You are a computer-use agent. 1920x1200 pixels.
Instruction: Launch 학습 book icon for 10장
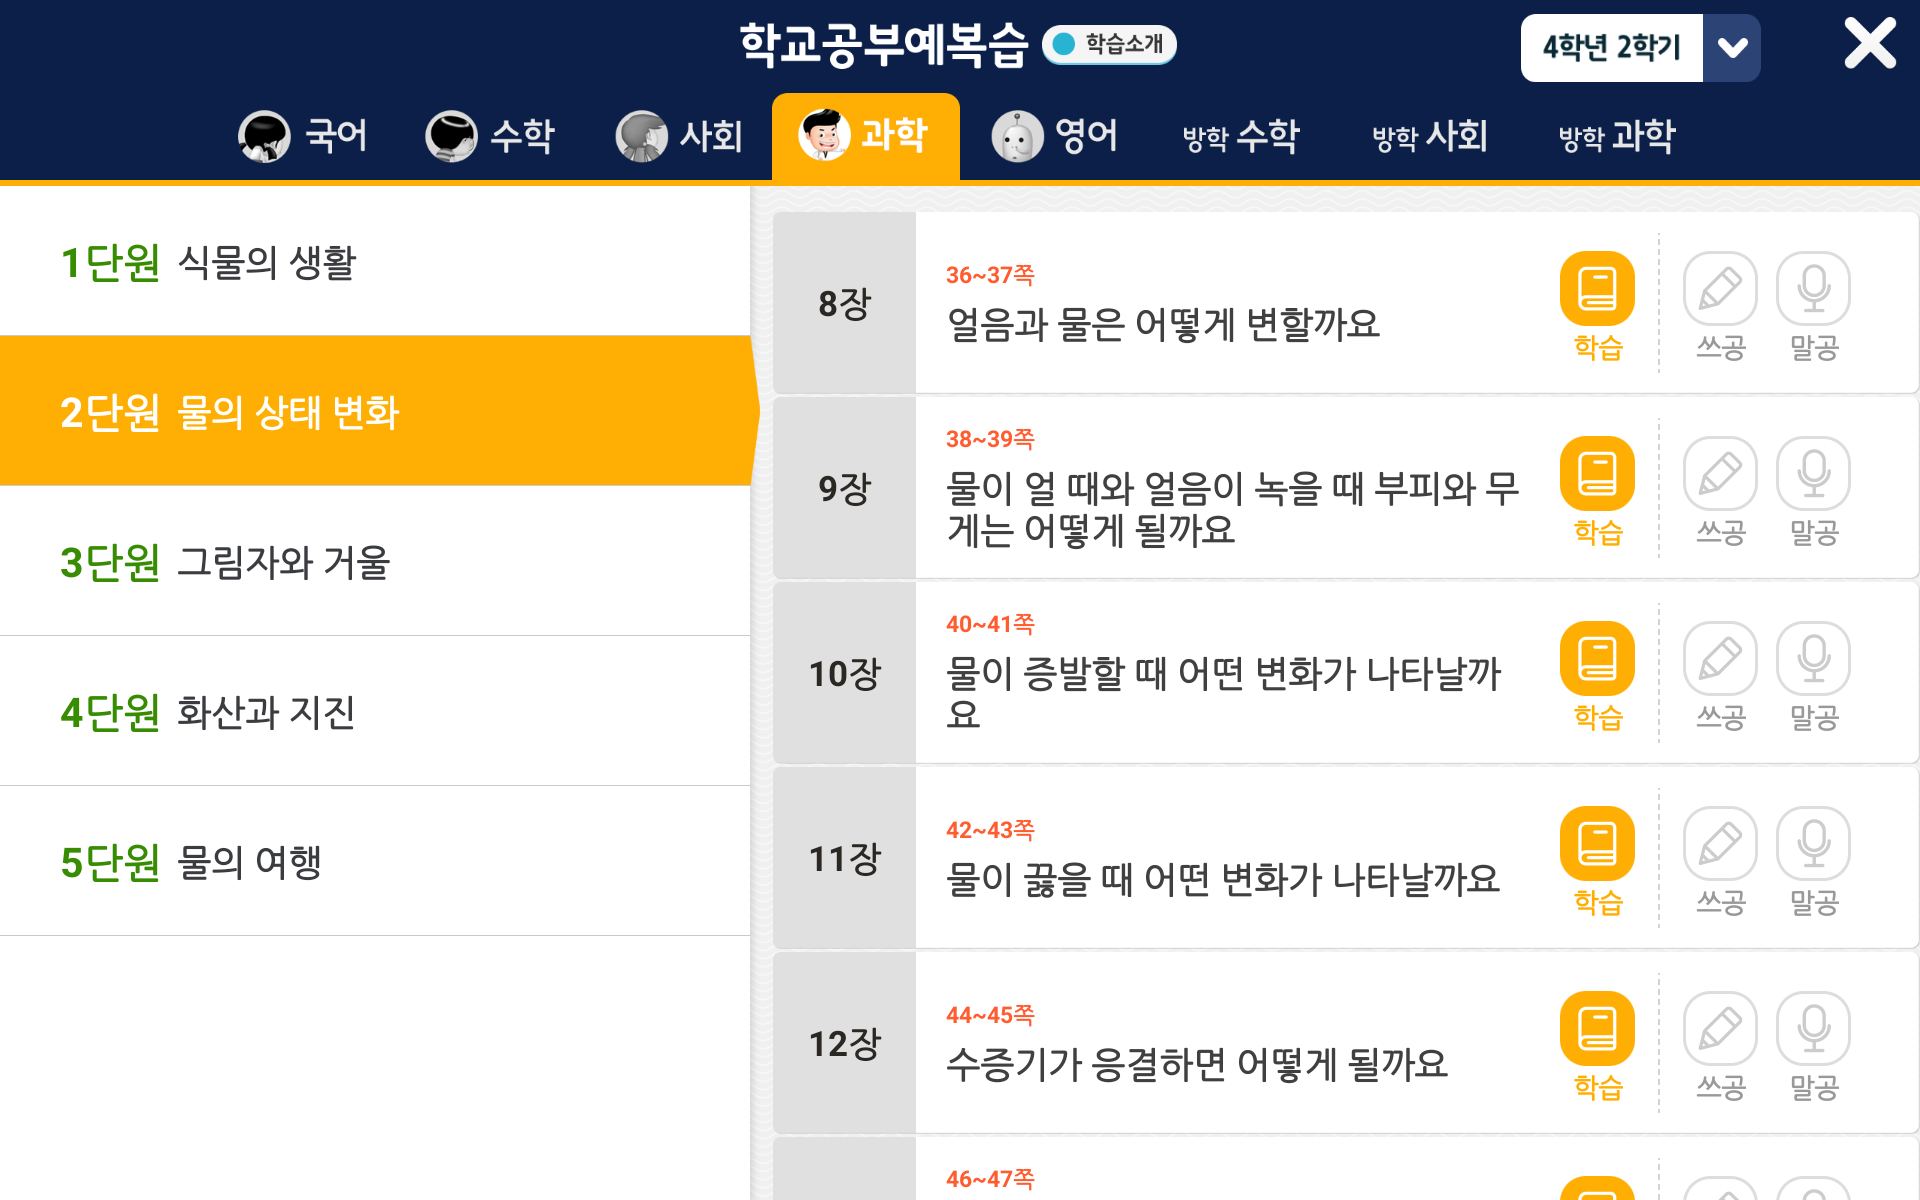coord(1597,659)
